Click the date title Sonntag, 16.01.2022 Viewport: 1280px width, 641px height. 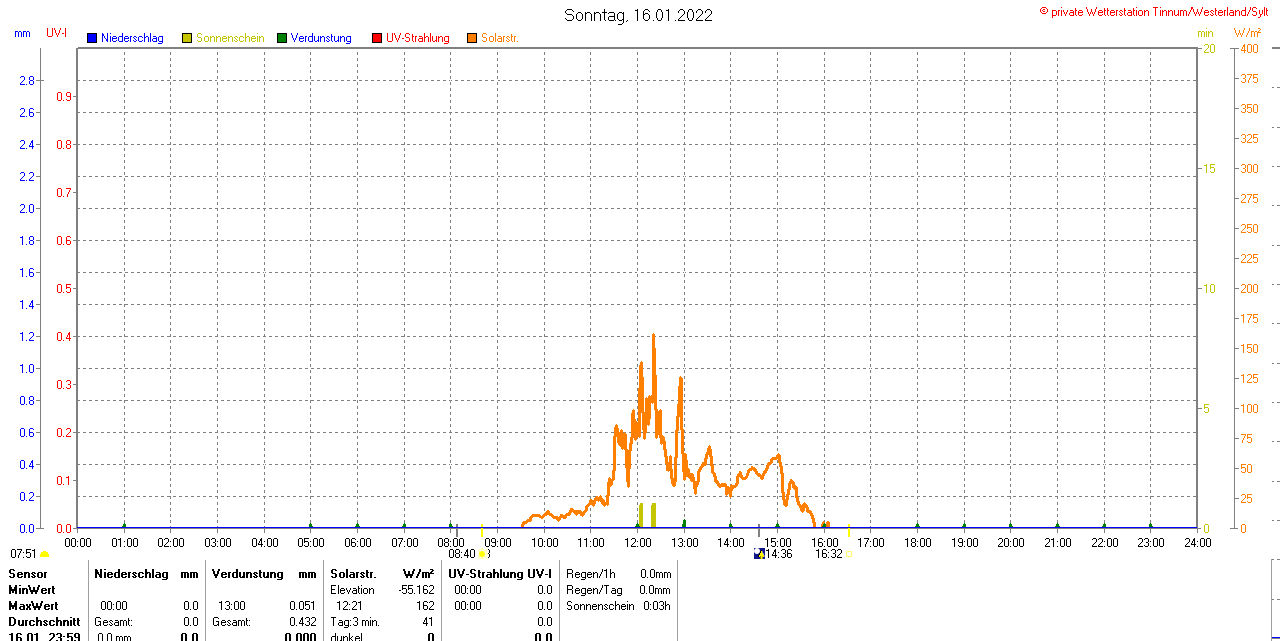638,15
